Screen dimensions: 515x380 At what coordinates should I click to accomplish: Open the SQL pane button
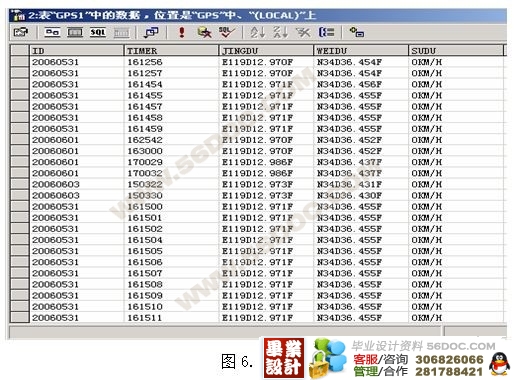click(98, 32)
